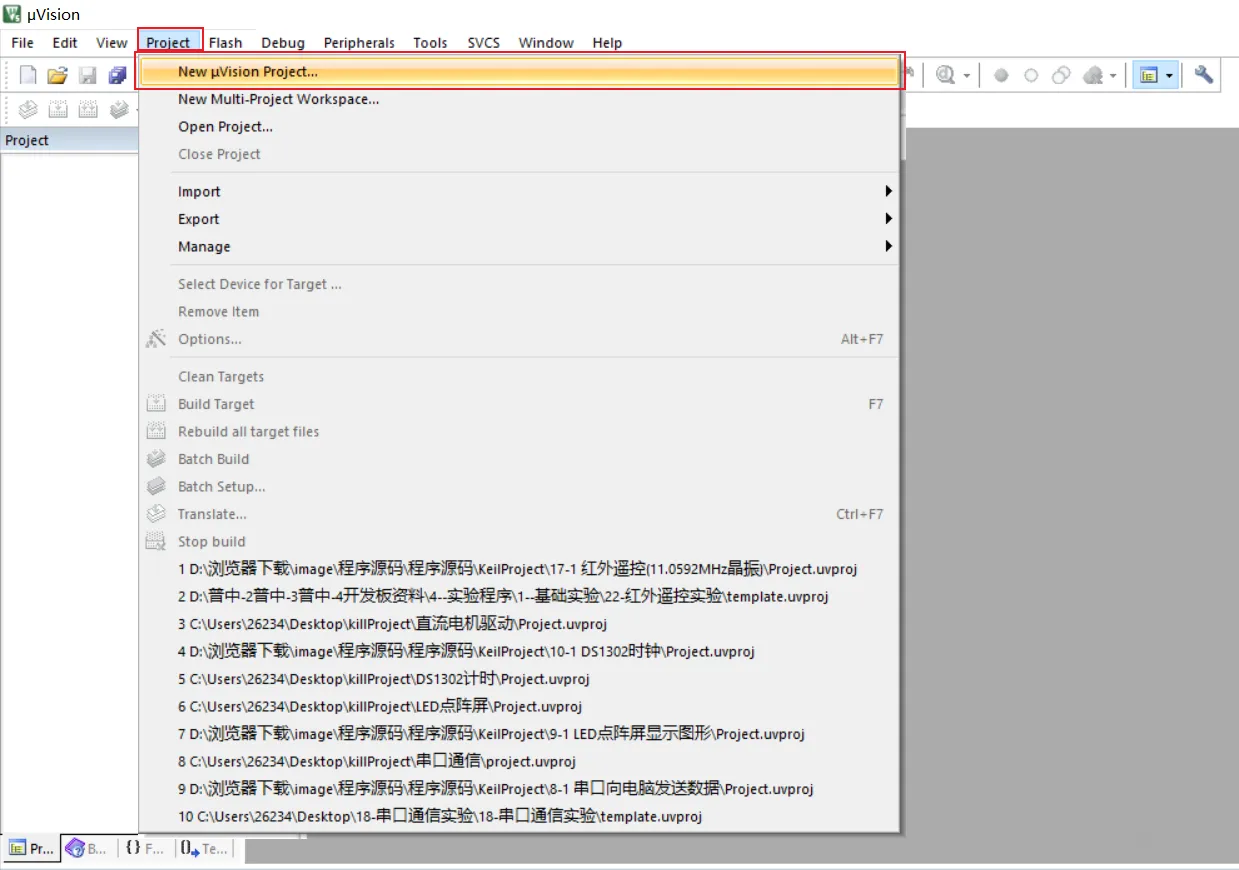
Task: Open the Flash menu
Action: pyautogui.click(x=225, y=42)
